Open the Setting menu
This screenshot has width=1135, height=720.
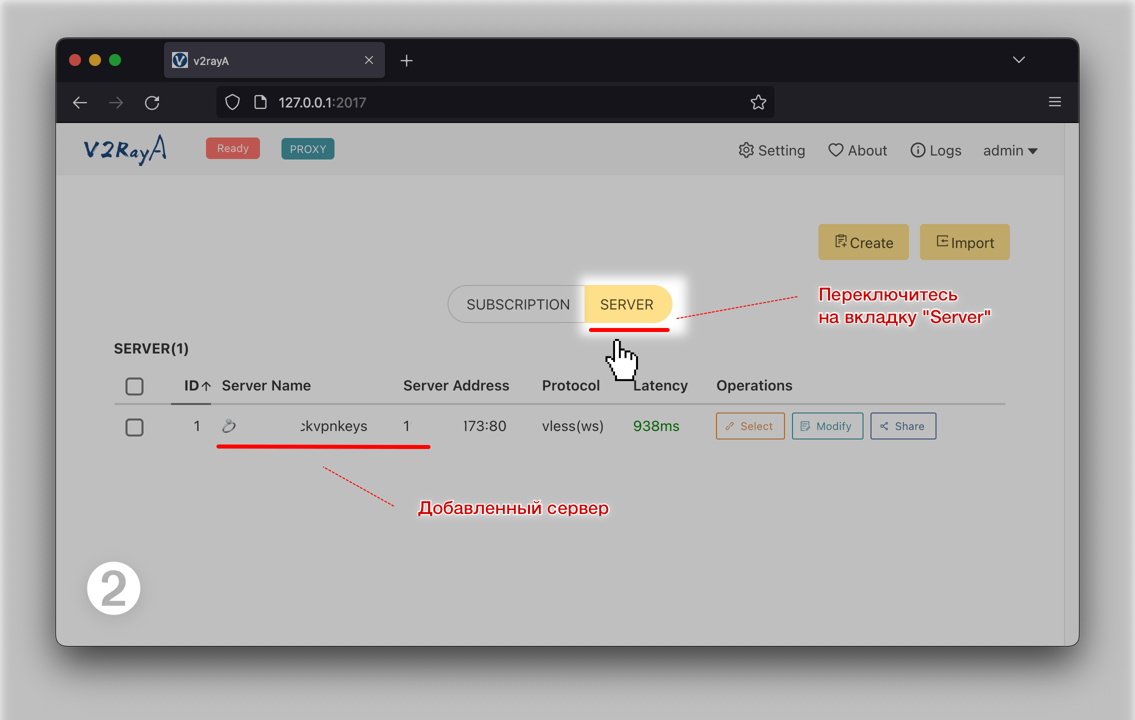click(x=771, y=150)
